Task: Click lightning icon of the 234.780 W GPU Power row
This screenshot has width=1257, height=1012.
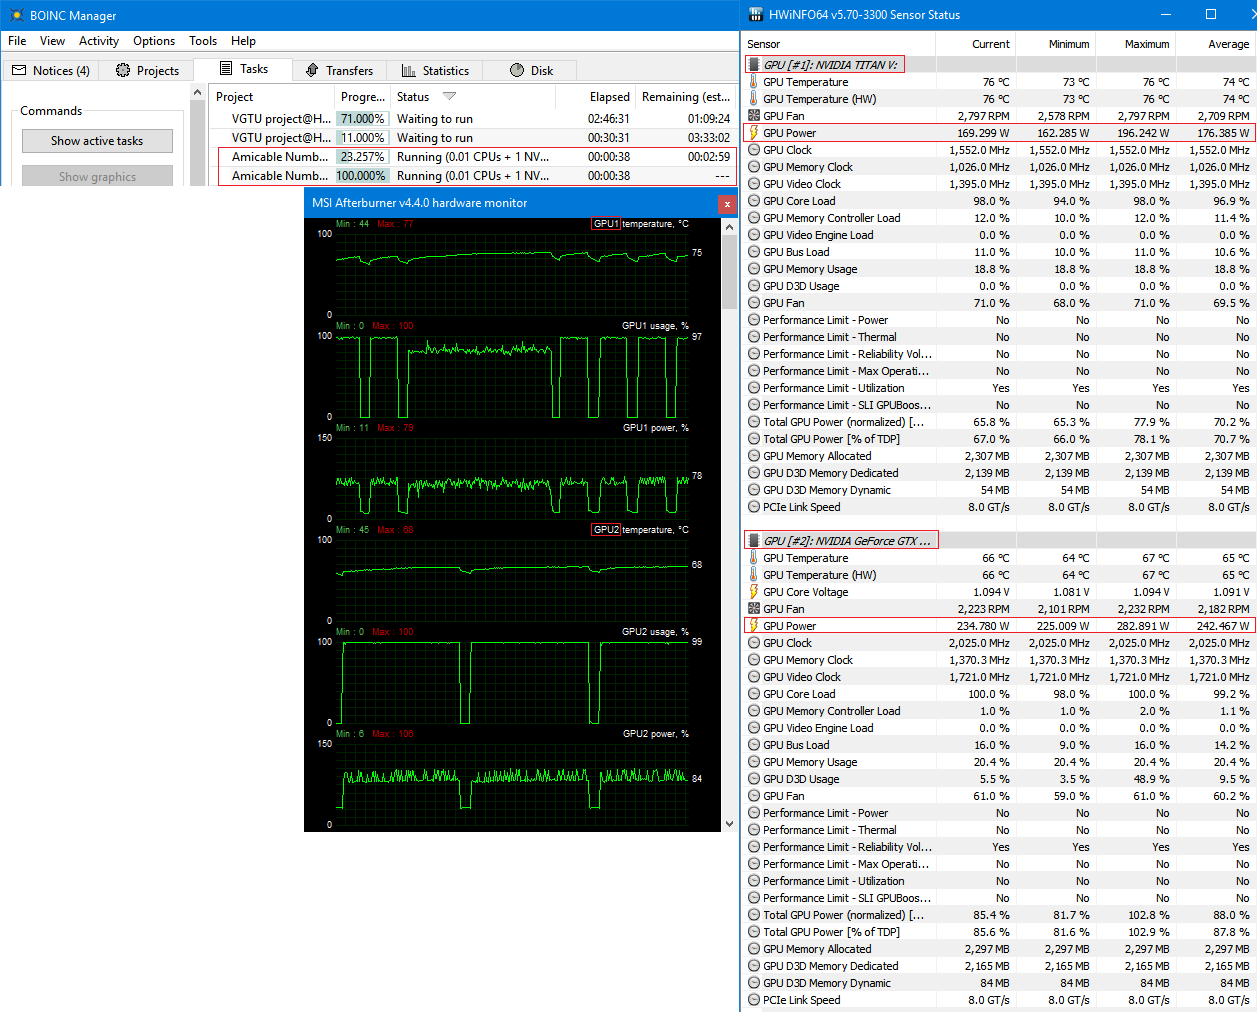Action: (754, 626)
